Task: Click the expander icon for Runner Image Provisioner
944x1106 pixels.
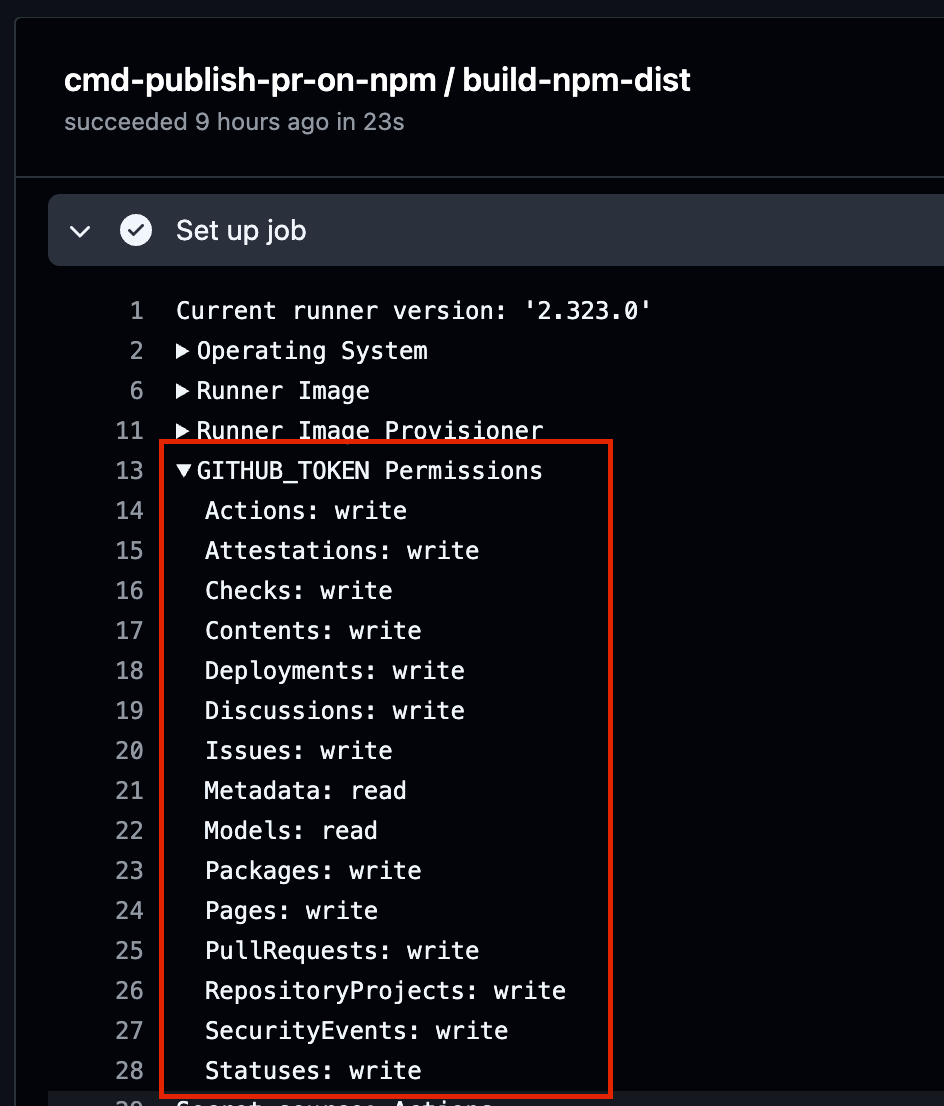Action: tap(184, 430)
